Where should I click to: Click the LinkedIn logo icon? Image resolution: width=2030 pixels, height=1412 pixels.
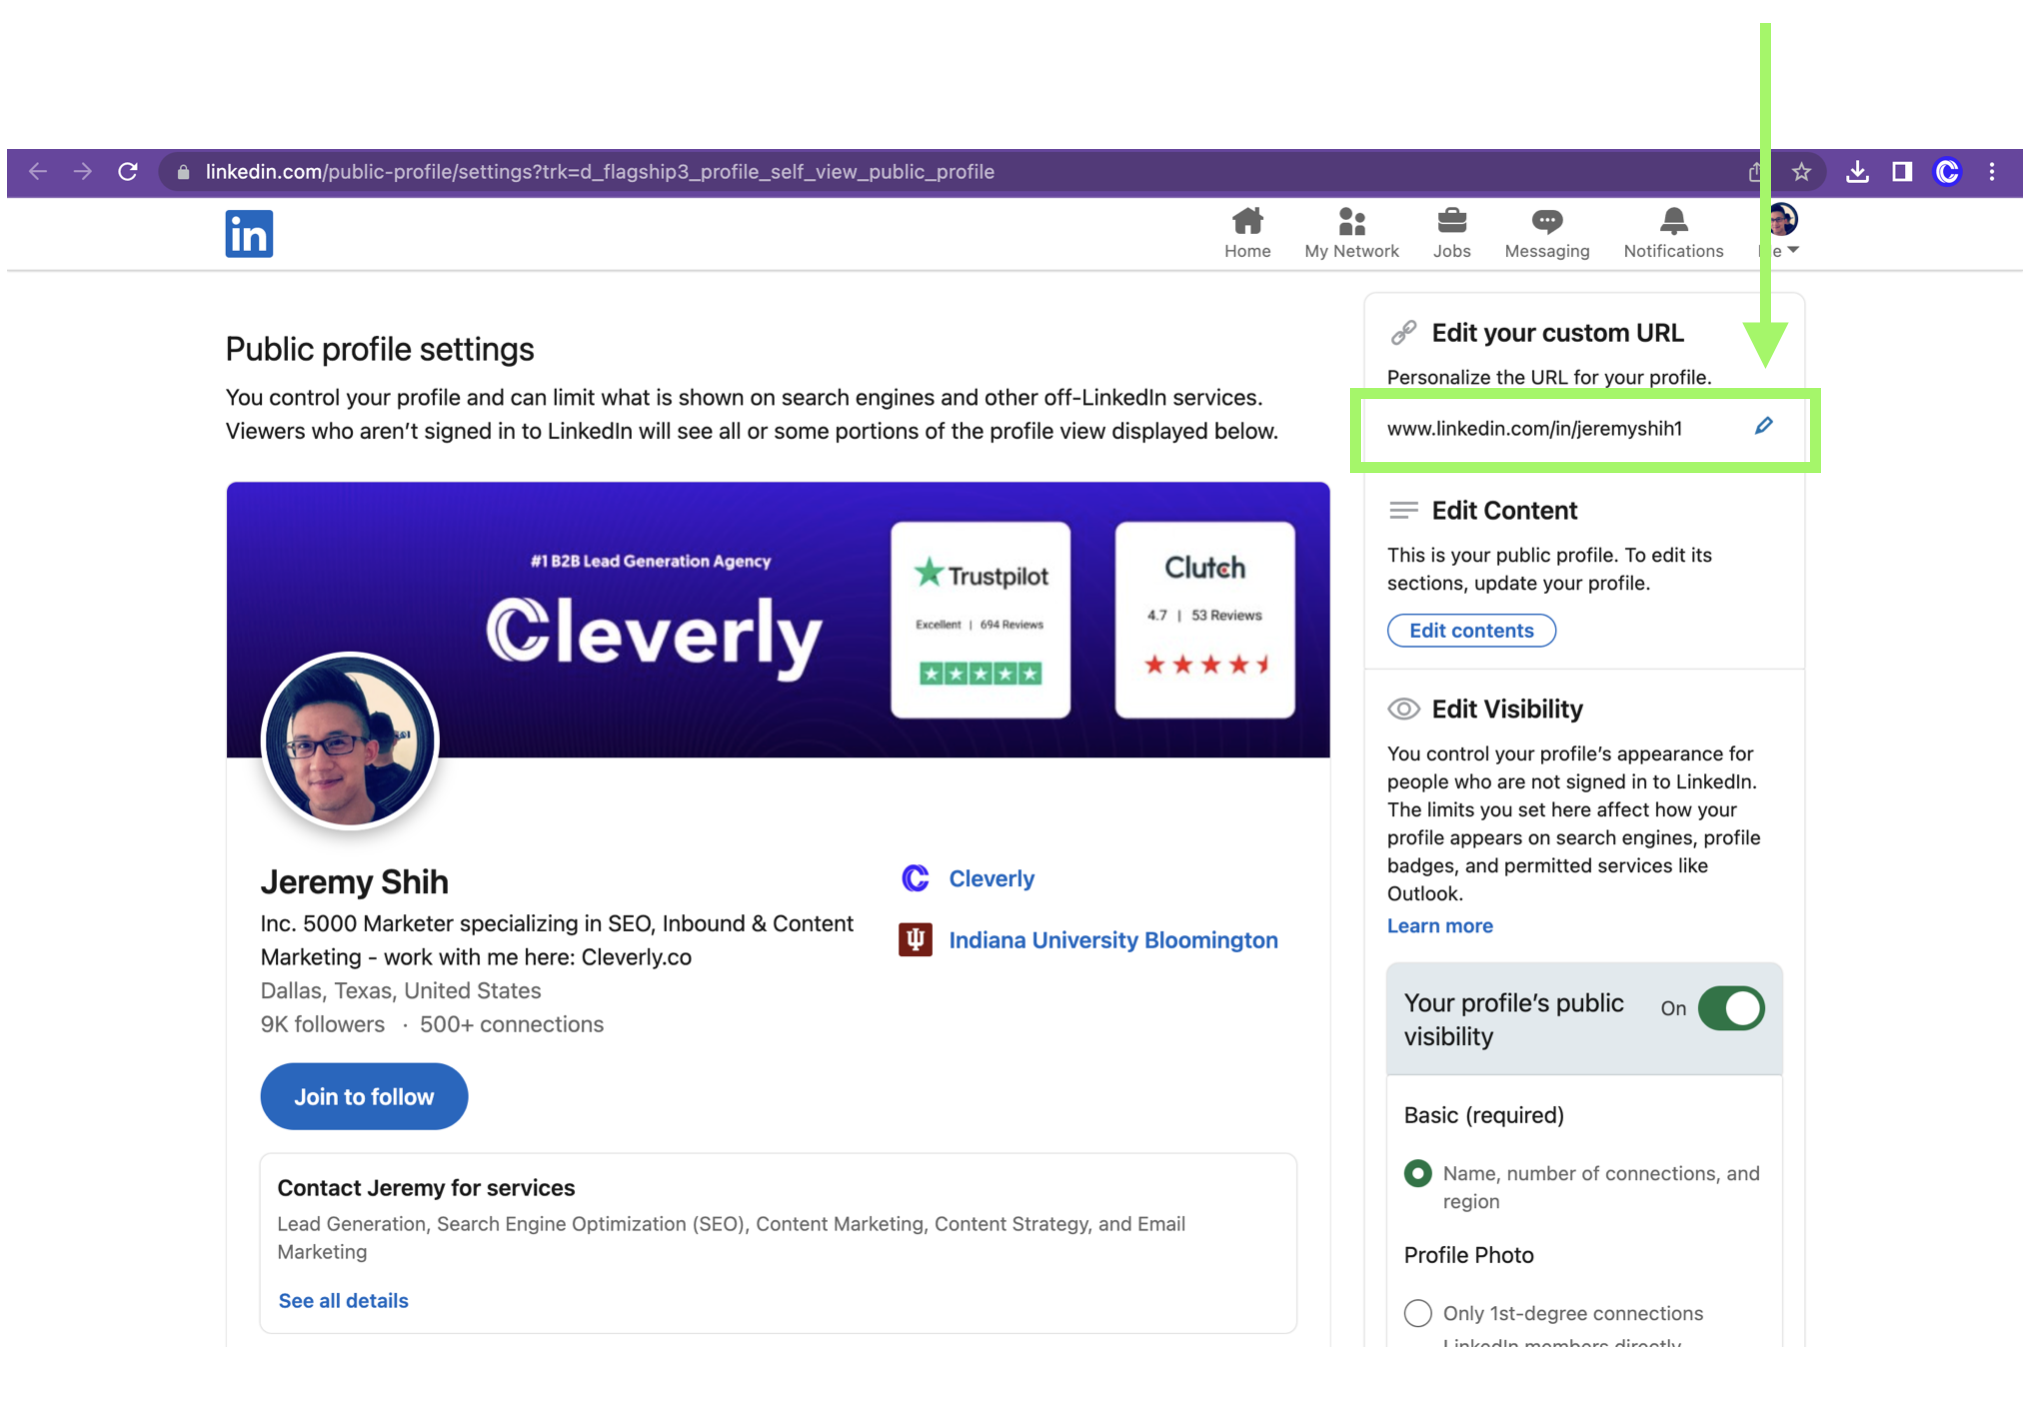click(x=249, y=234)
